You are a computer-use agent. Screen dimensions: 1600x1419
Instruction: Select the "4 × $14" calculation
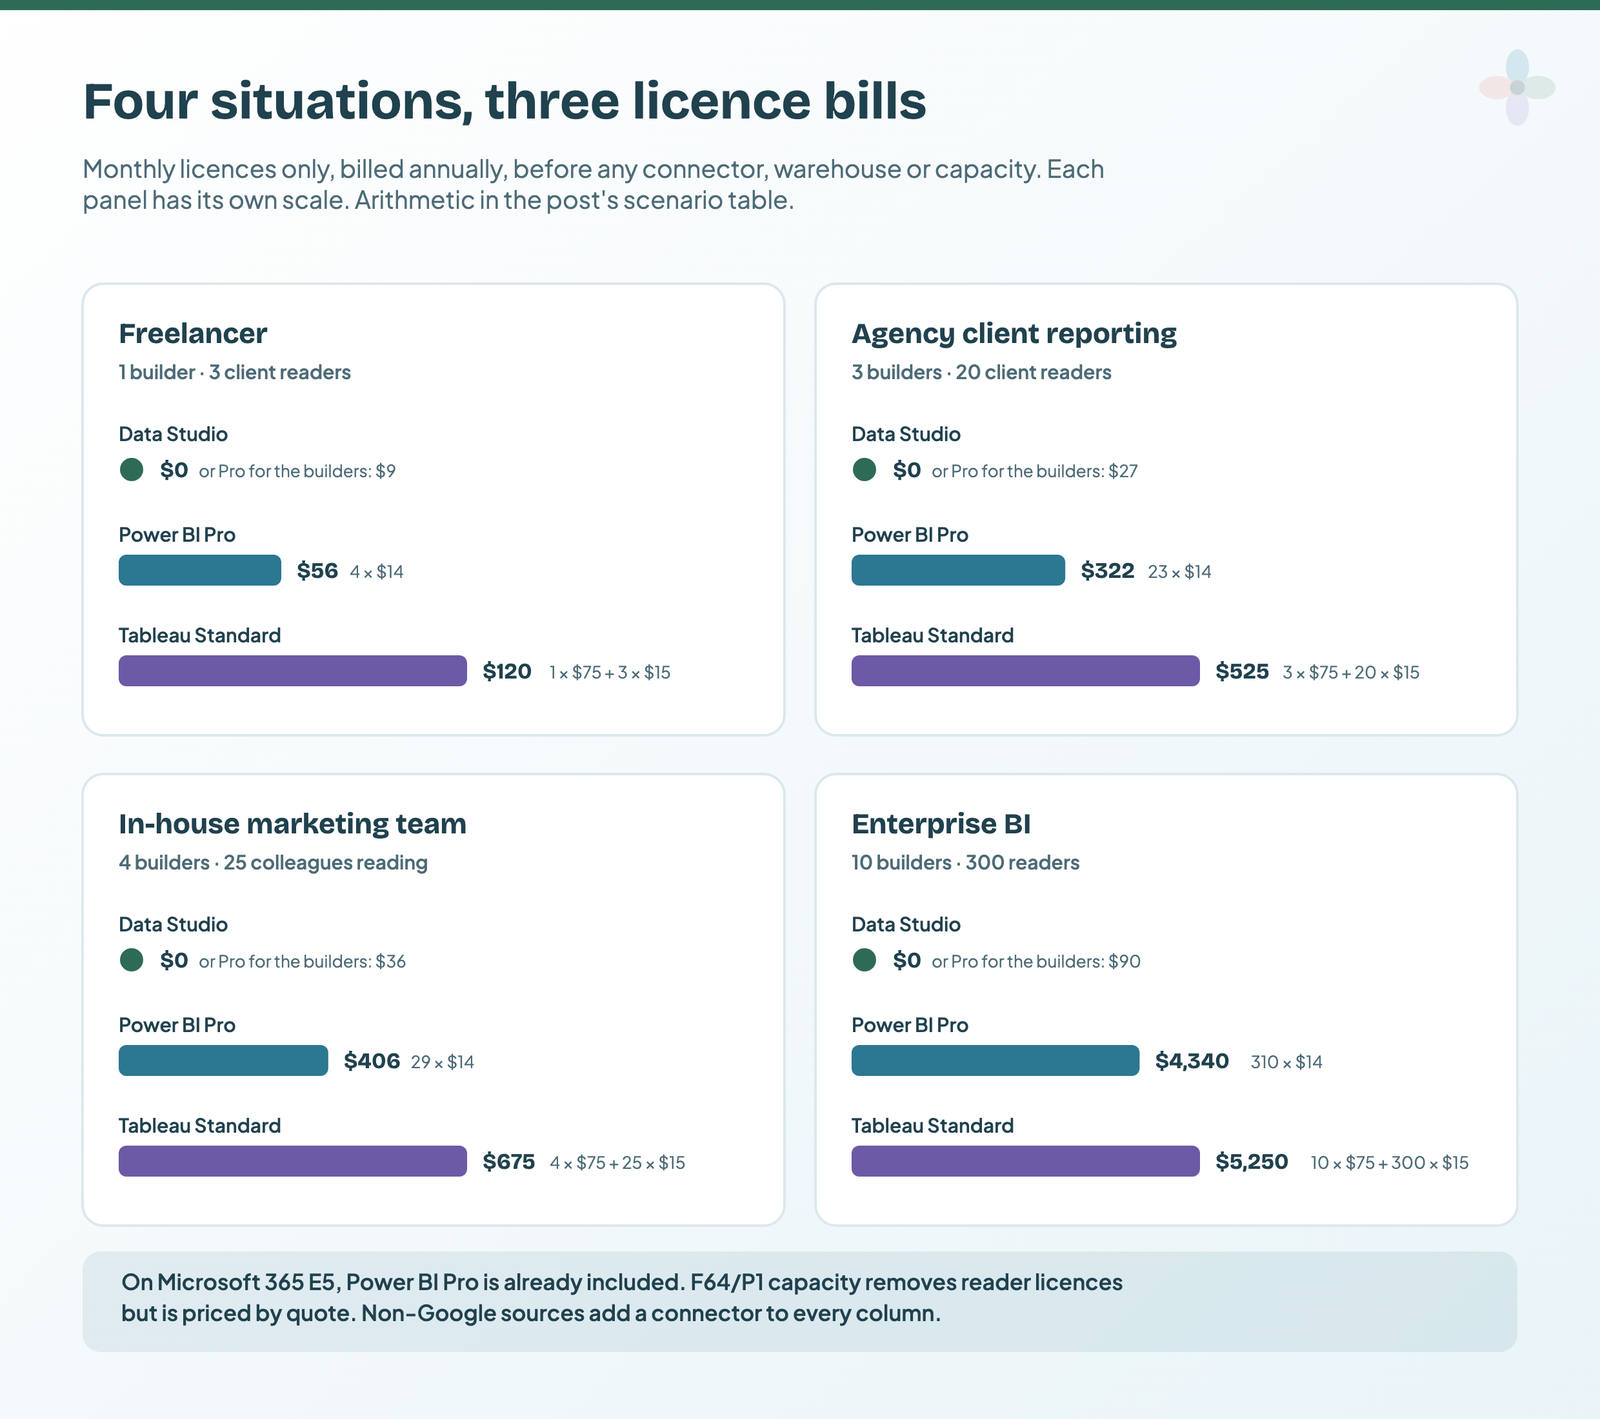click(377, 572)
